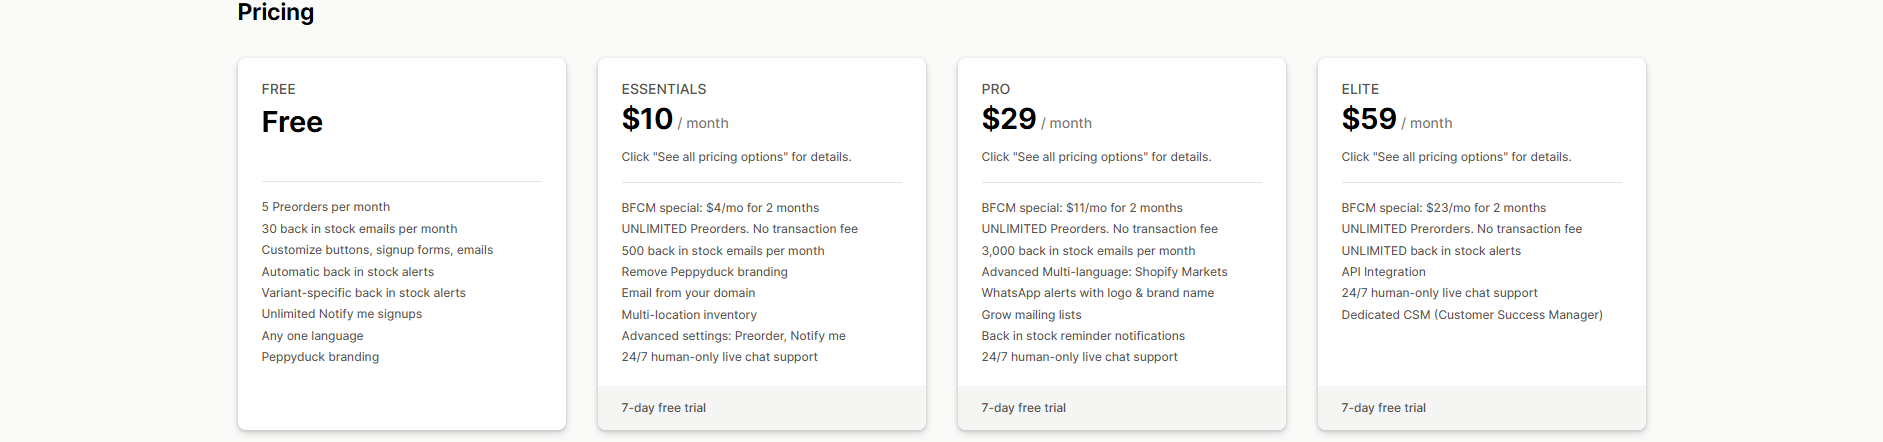Click "API Integration" in Elite plan
The width and height of the screenshot is (1883, 442).
pyautogui.click(x=1383, y=272)
